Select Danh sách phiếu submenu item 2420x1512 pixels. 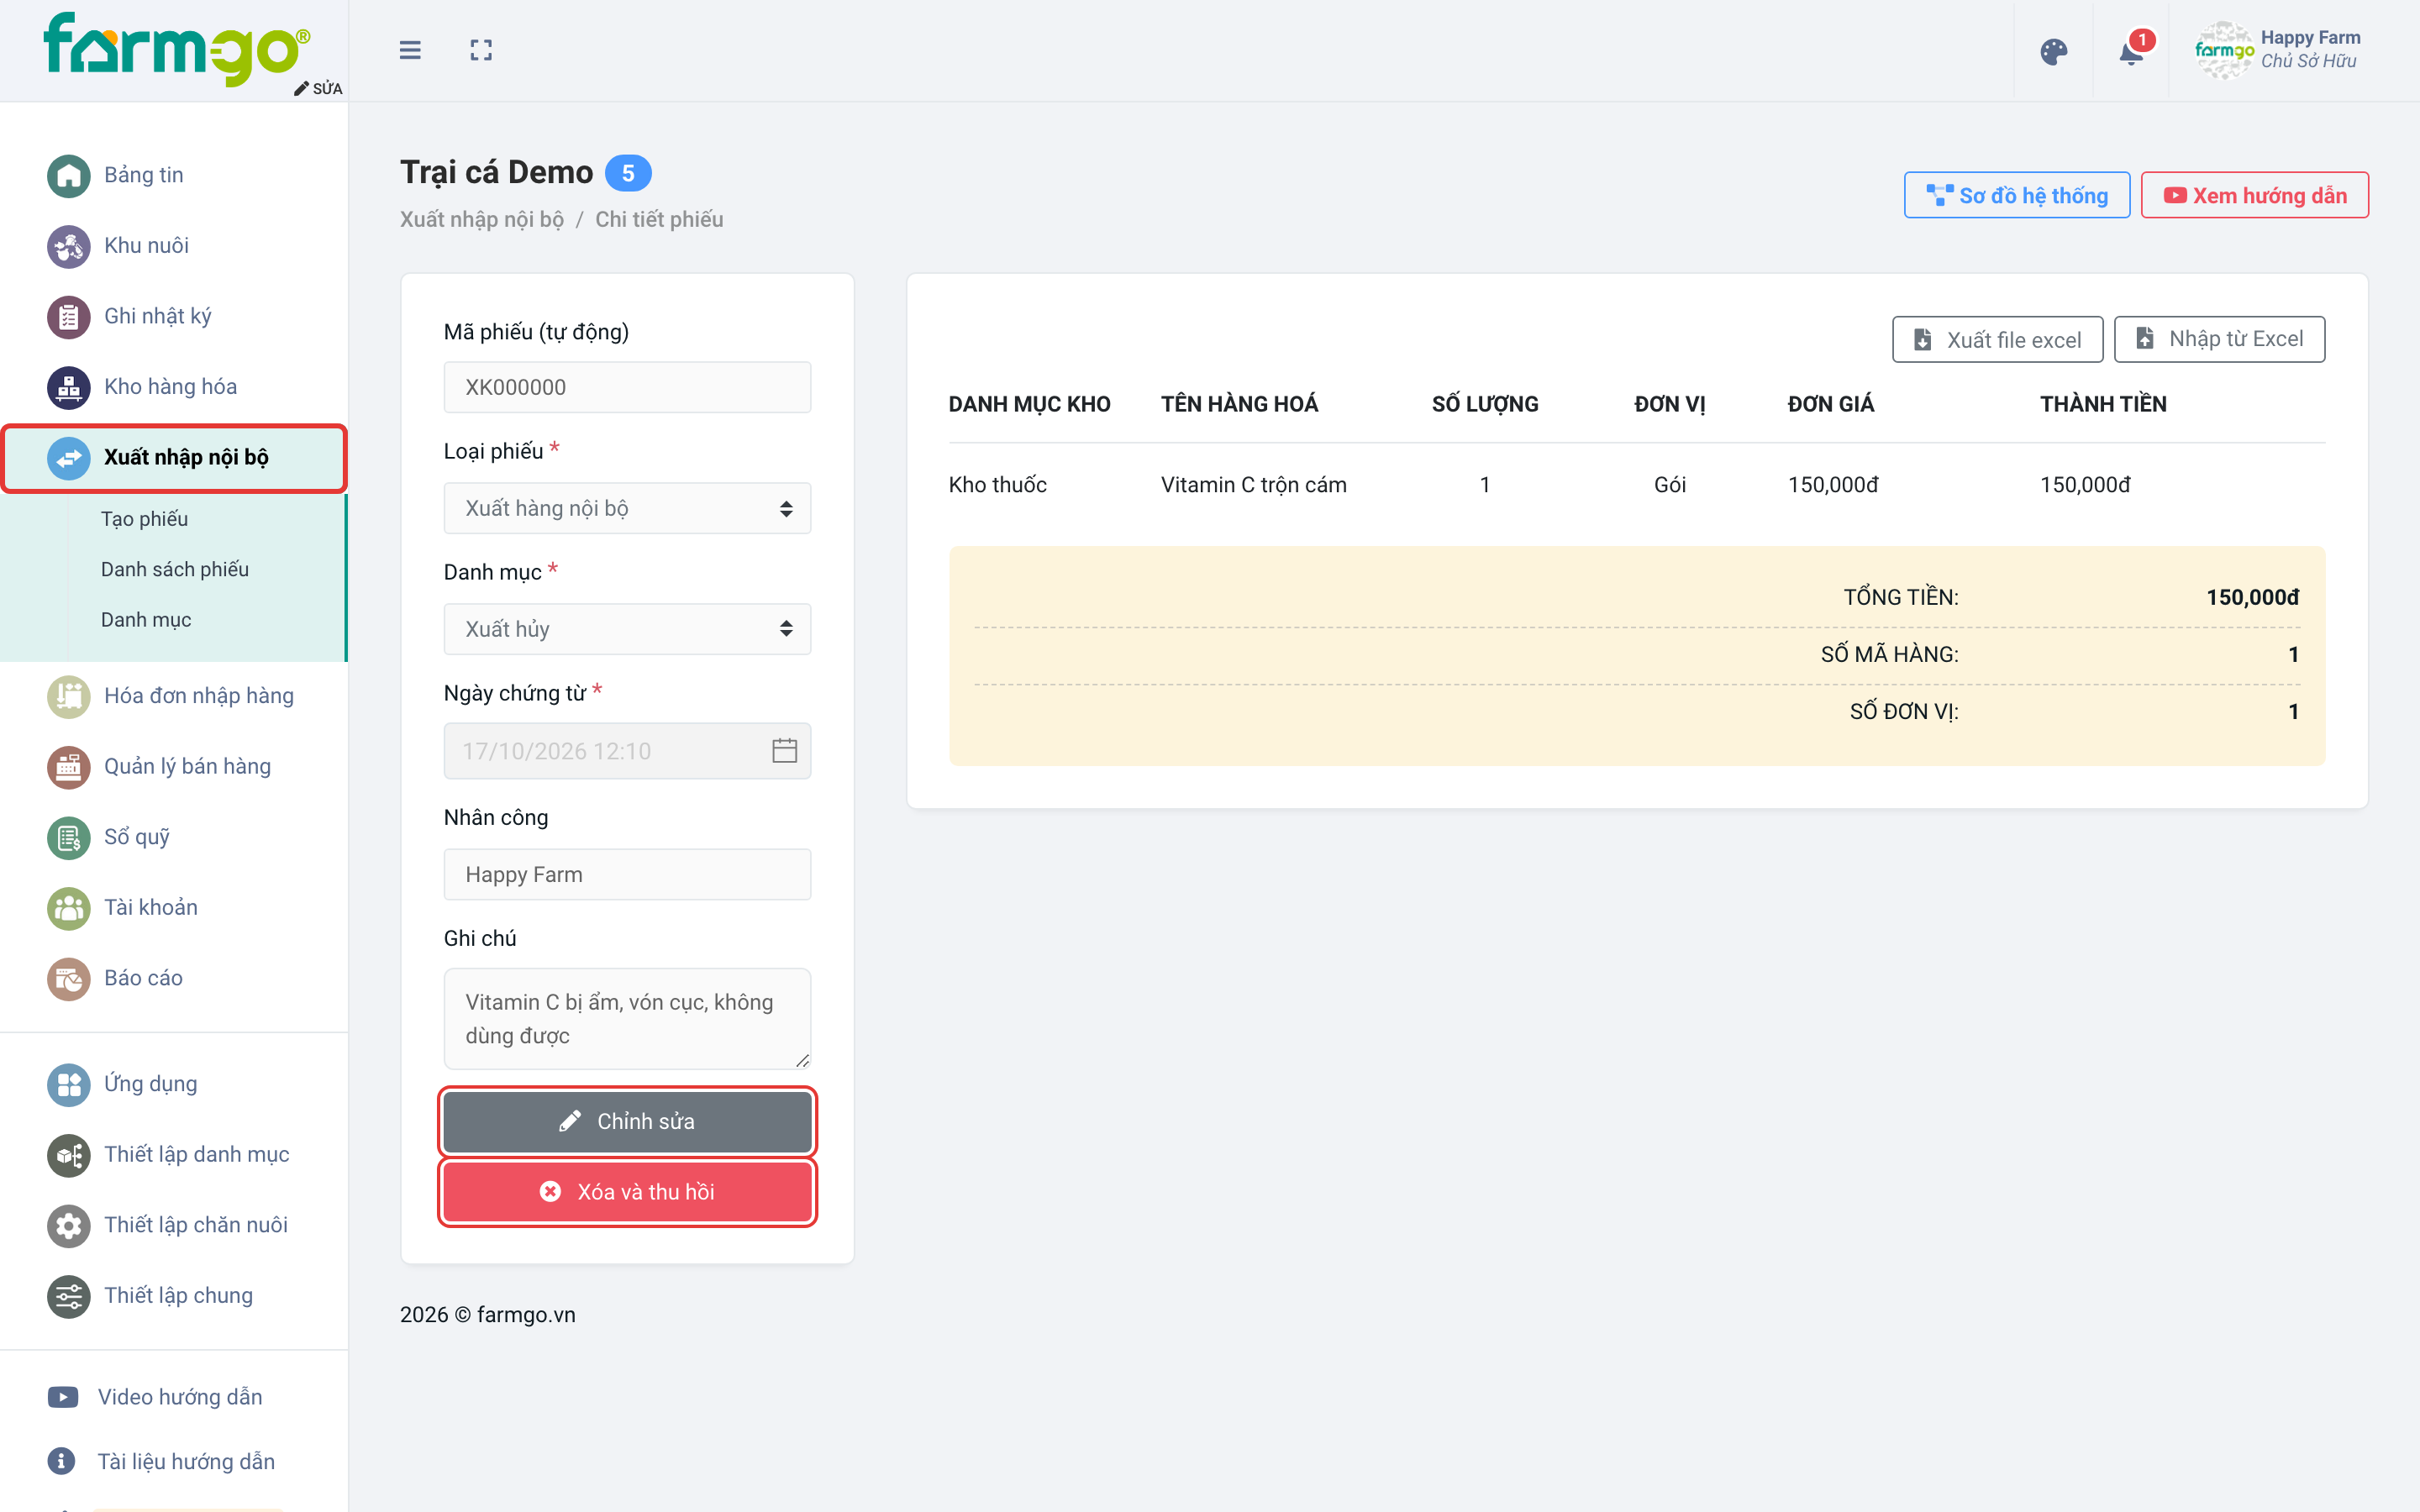175,569
